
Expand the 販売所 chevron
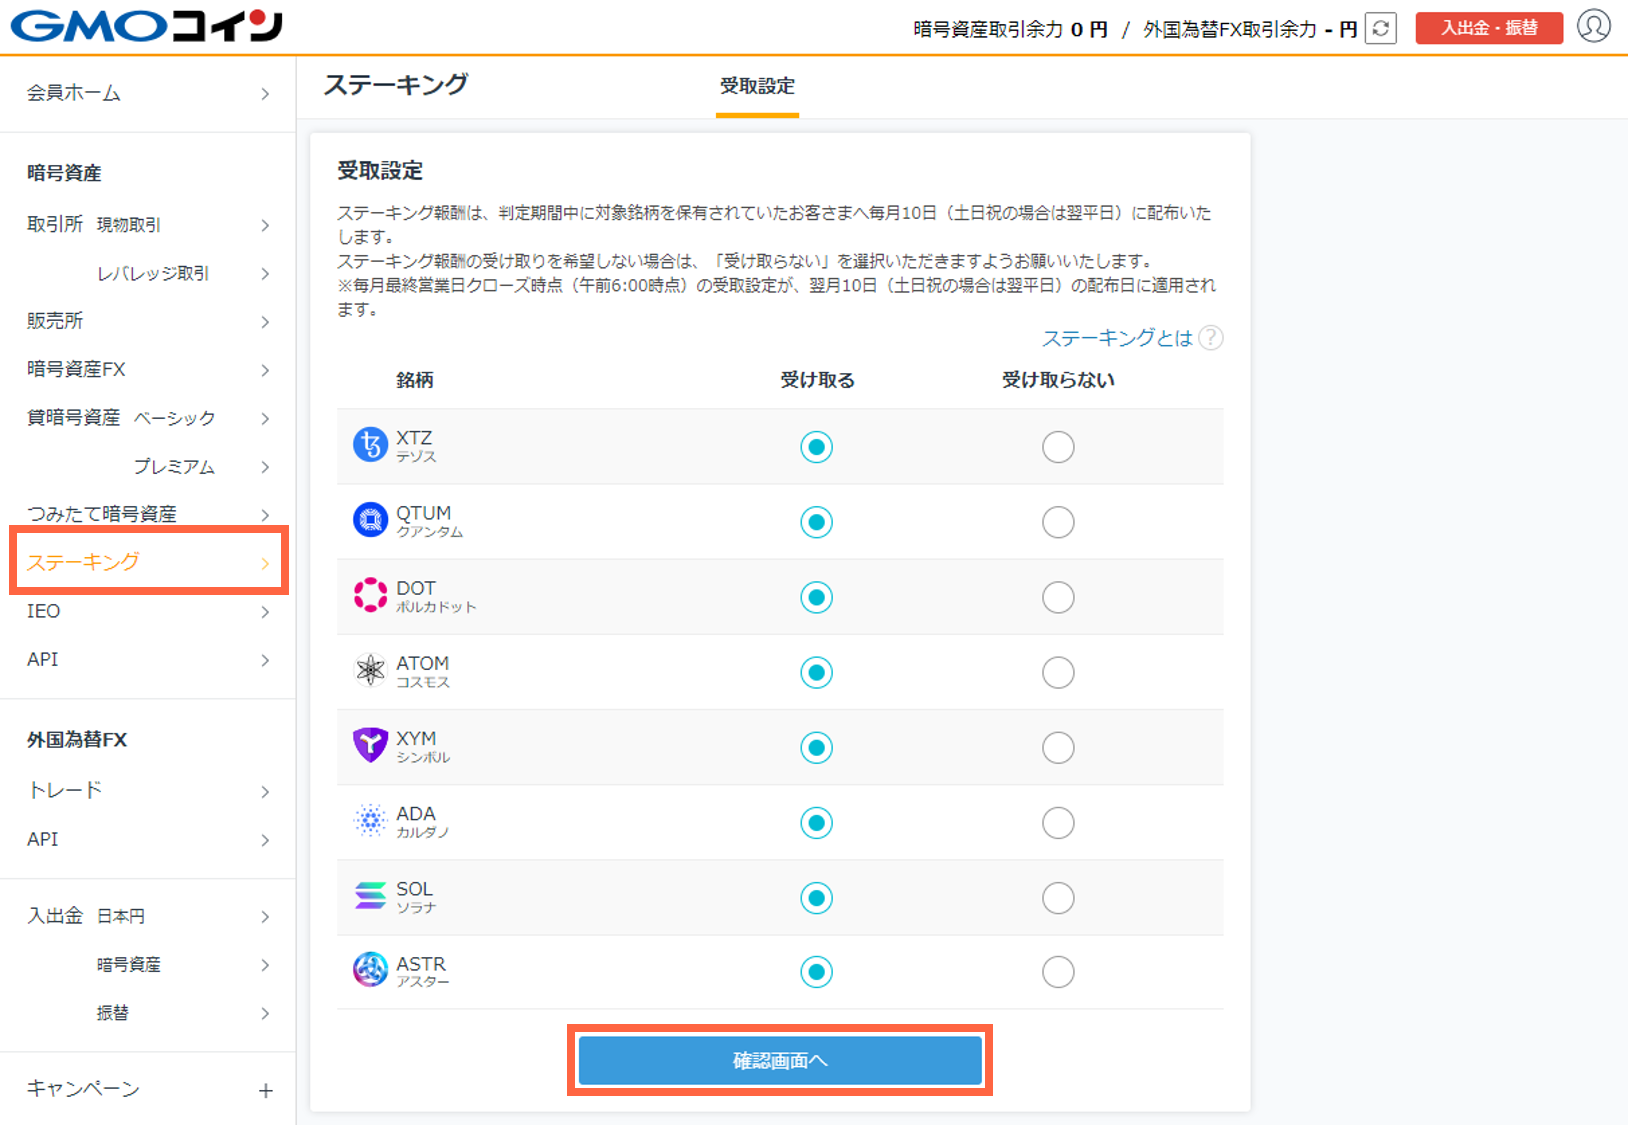[x=265, y=322]
